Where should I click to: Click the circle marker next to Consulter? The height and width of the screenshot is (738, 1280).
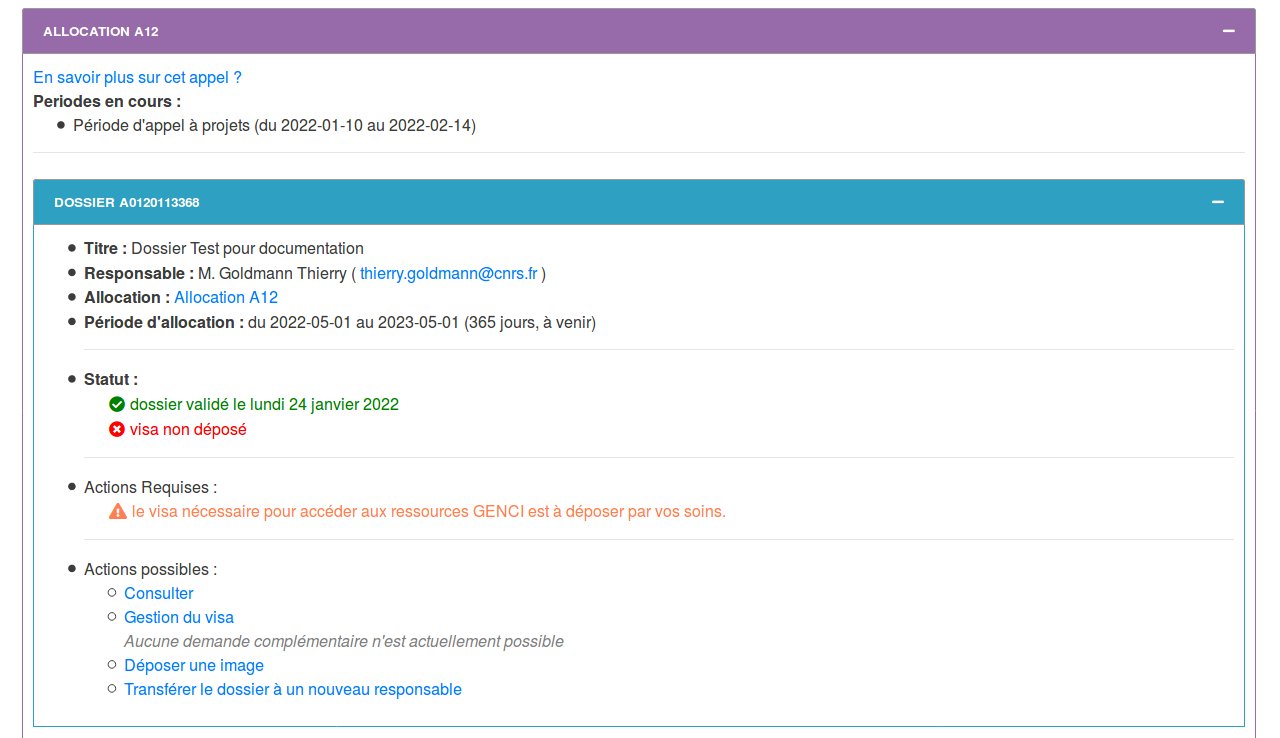pyautogui.click(x=110, y=592)
